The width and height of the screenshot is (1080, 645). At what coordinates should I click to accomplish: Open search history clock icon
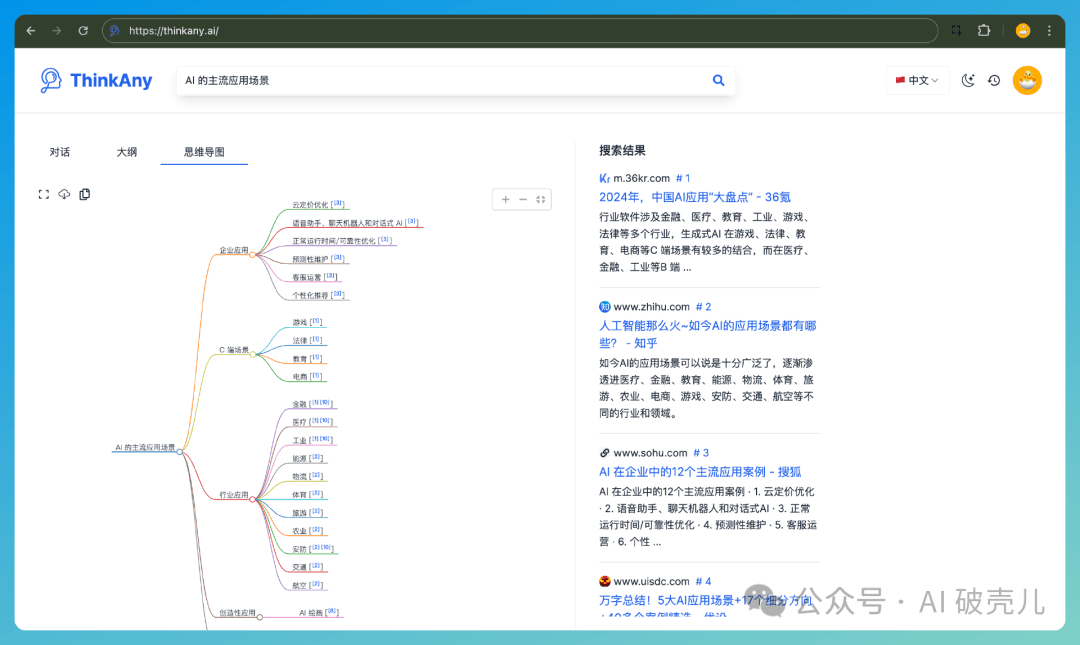[994, 81]
